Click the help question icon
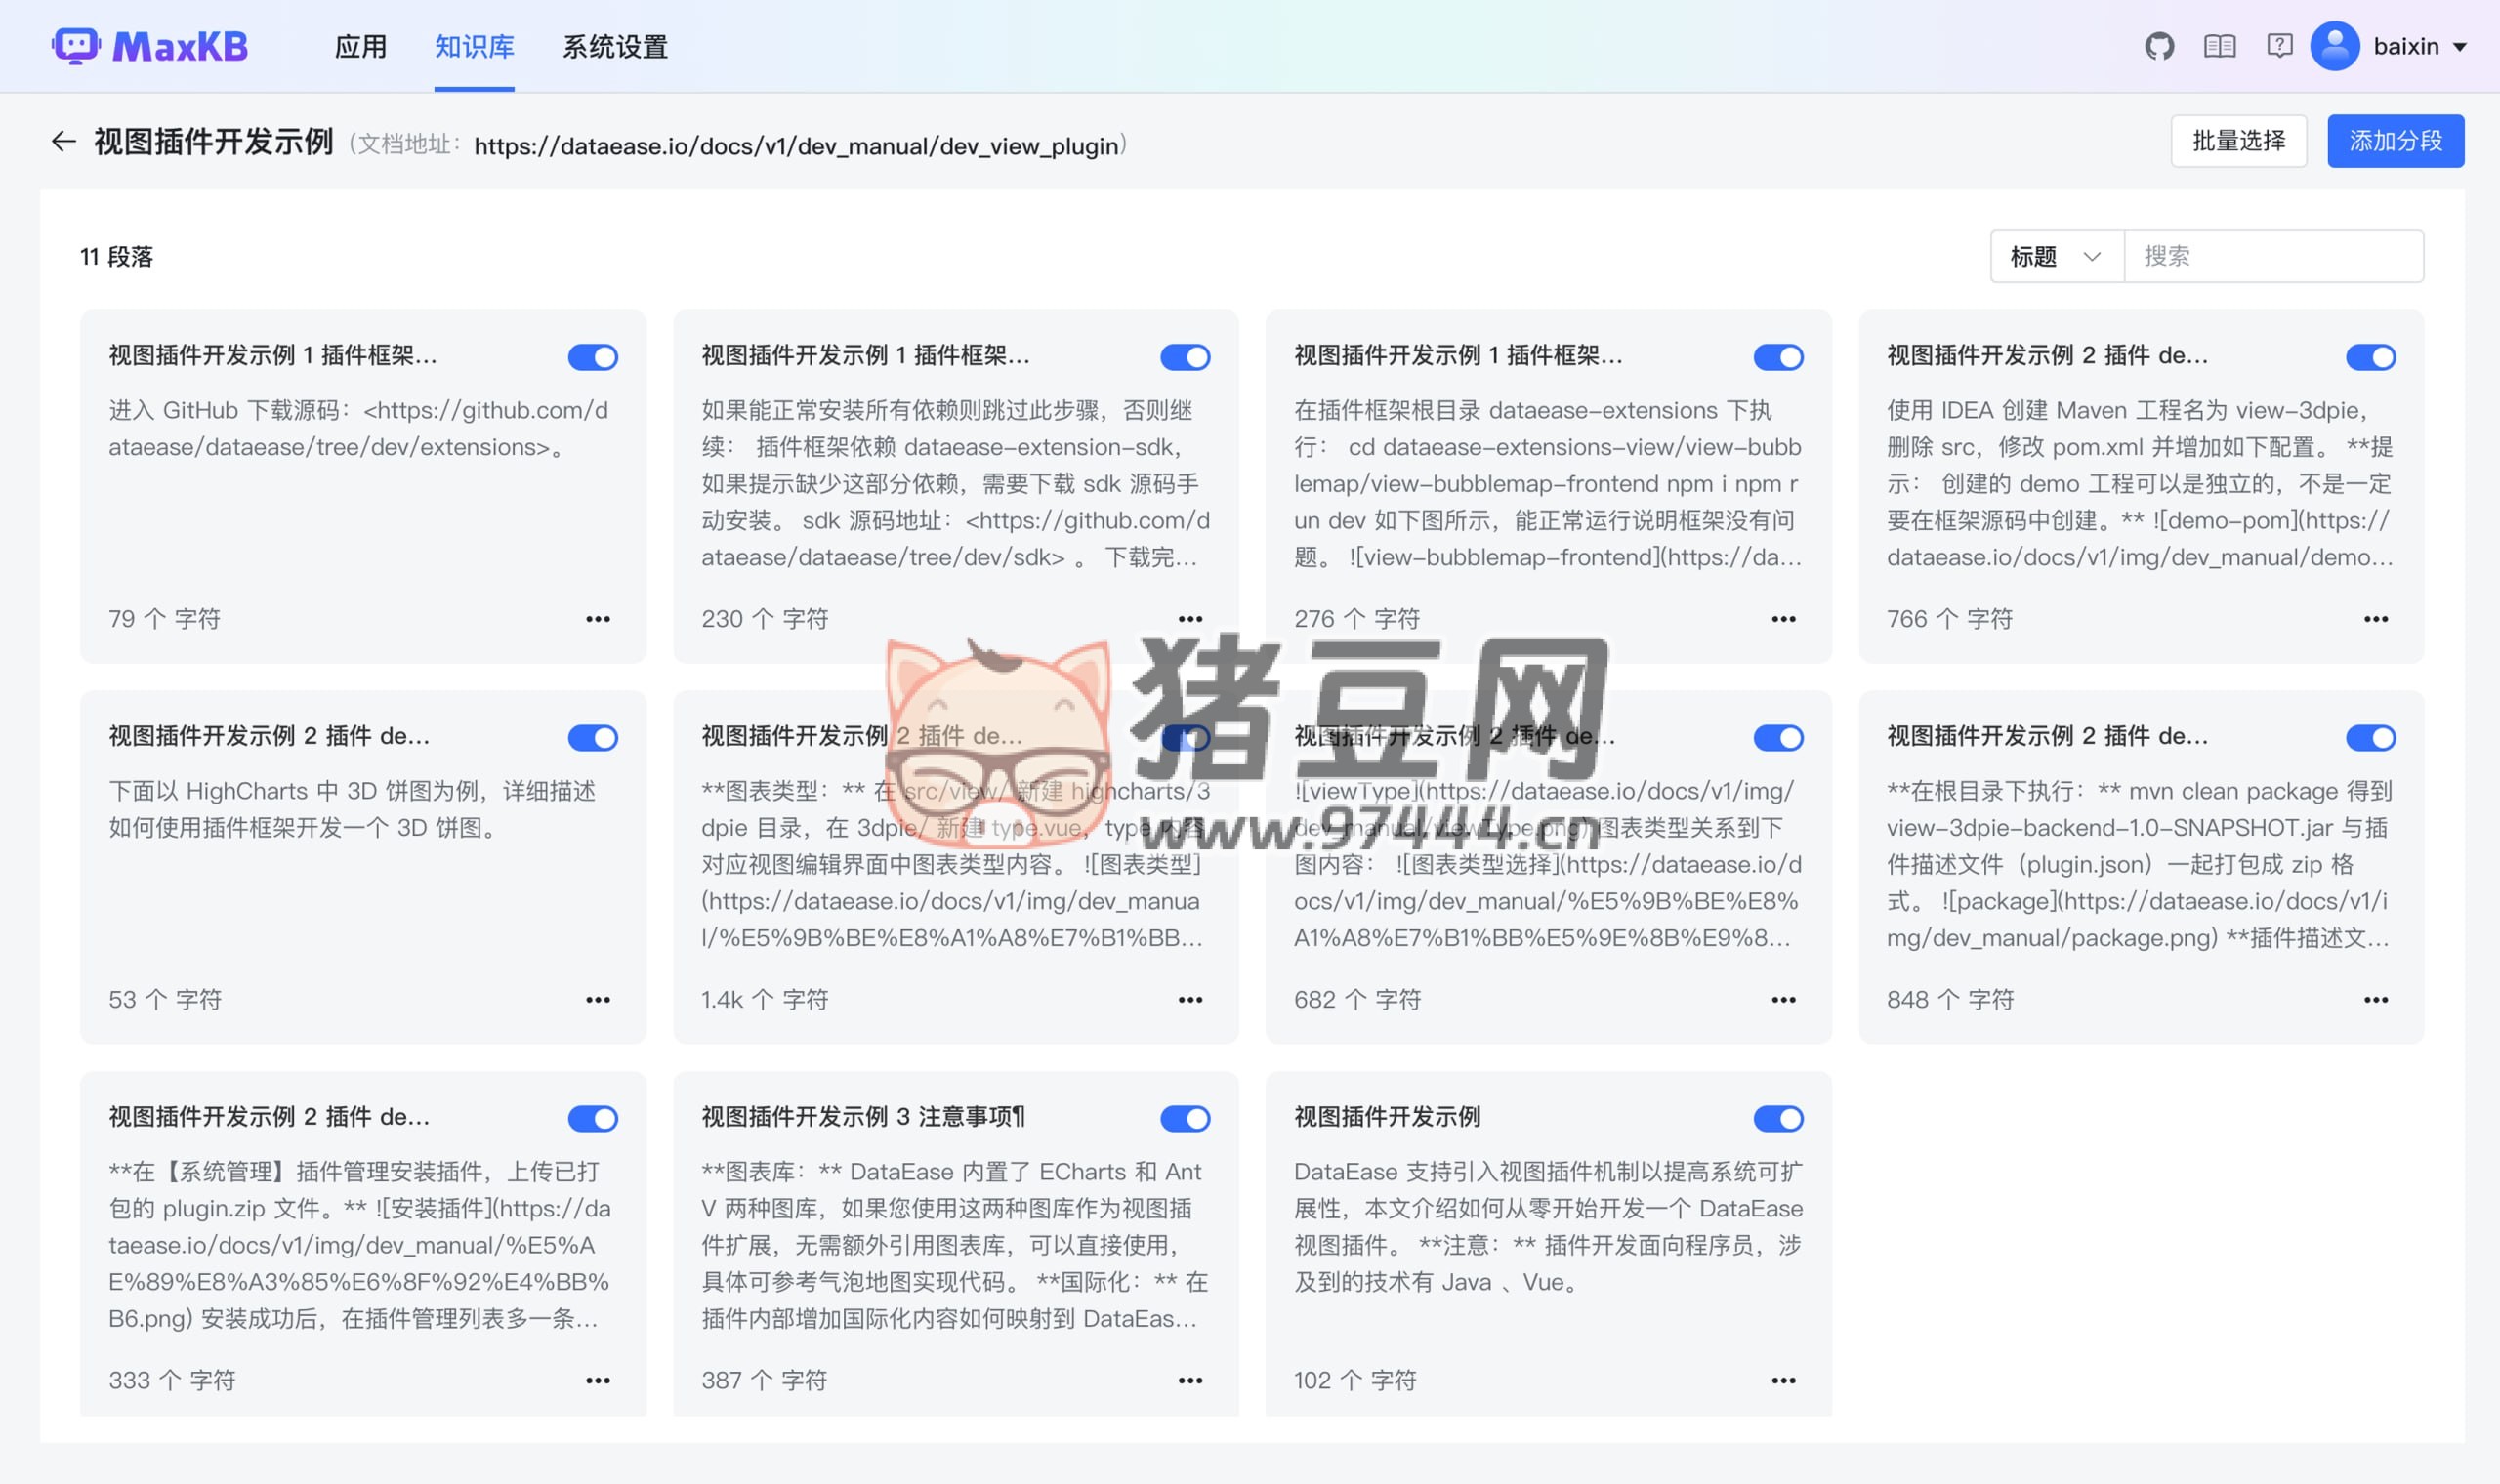 [x=2279, y=46]
